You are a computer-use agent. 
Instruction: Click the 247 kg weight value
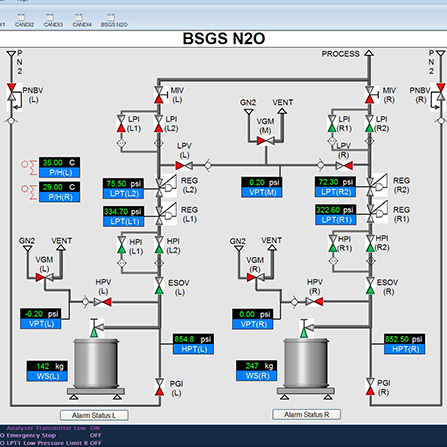coord(257,366)
